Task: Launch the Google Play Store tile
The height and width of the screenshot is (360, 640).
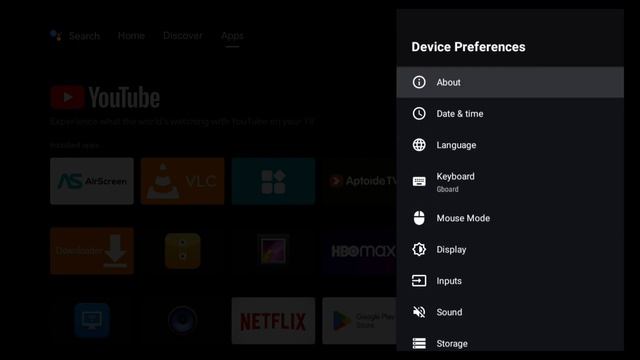Action: coord(360,321)
